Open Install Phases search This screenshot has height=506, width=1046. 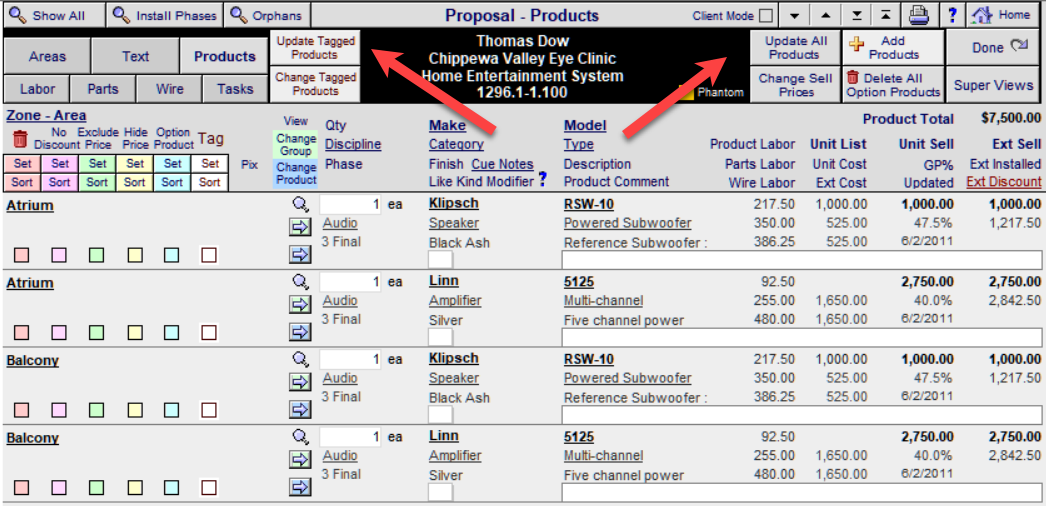point(164,15)
